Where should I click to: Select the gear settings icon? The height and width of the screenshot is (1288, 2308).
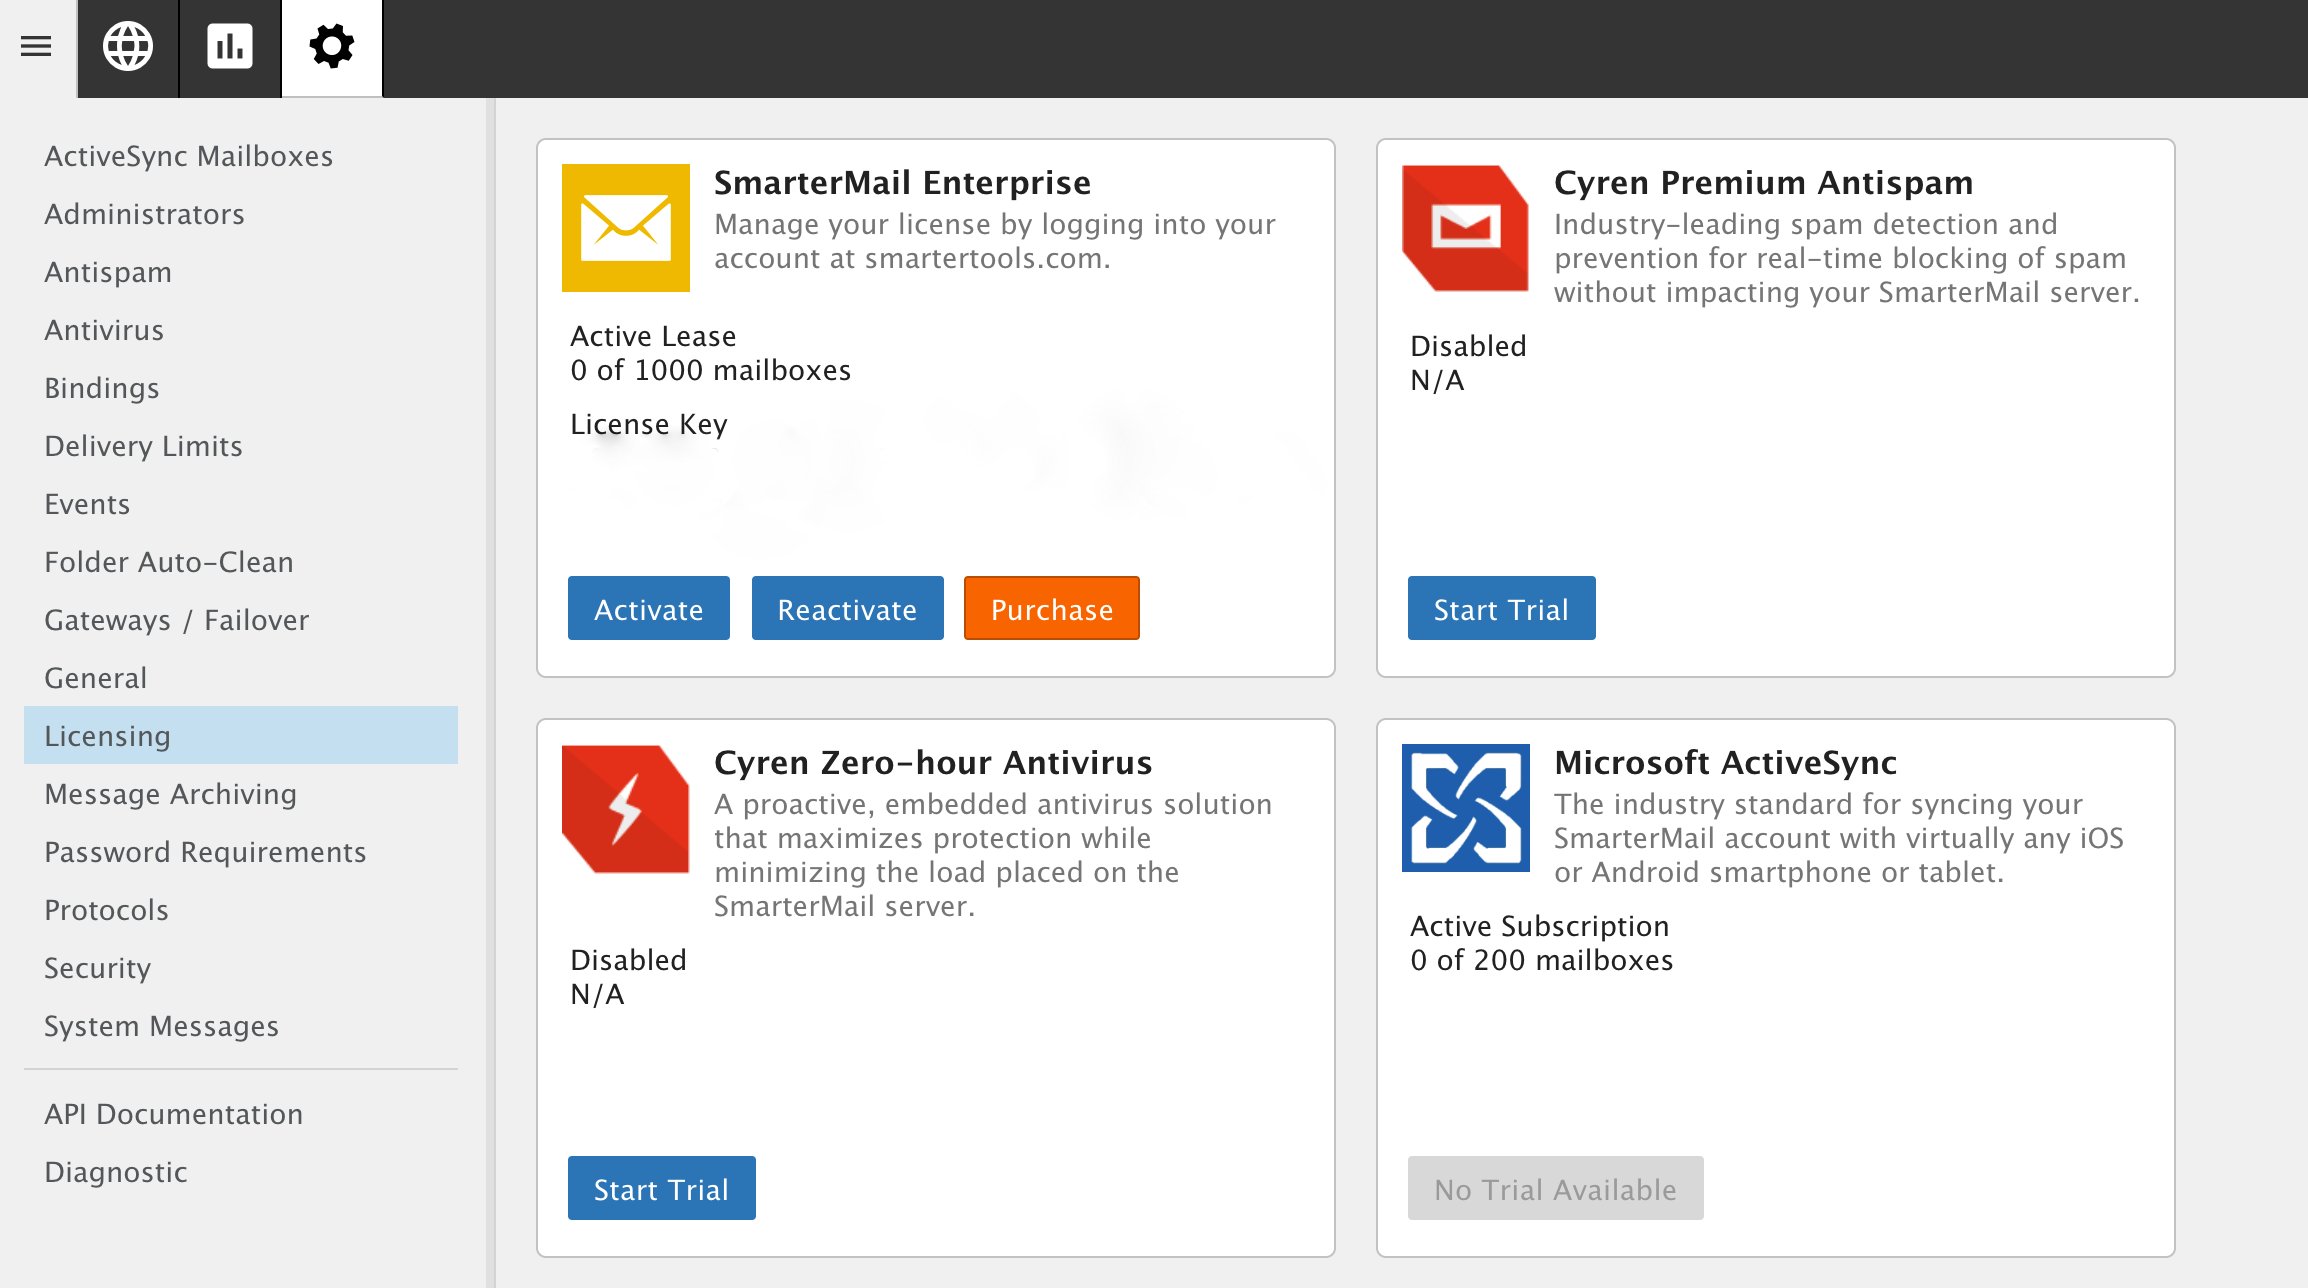pyautogui.click(x=332, y=46)
